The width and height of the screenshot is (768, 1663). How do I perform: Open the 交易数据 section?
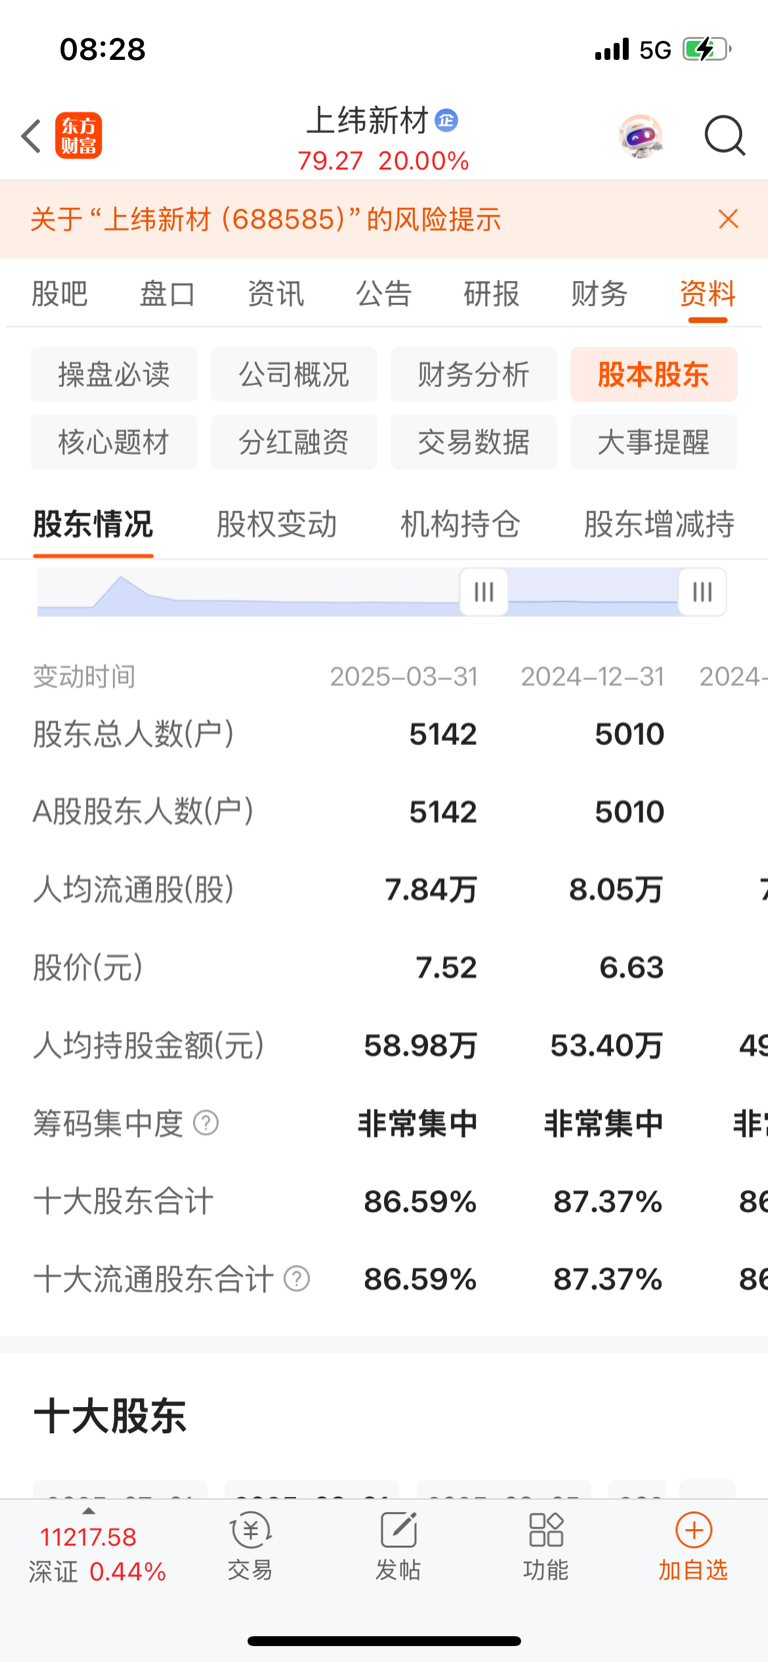click(474, 442)
